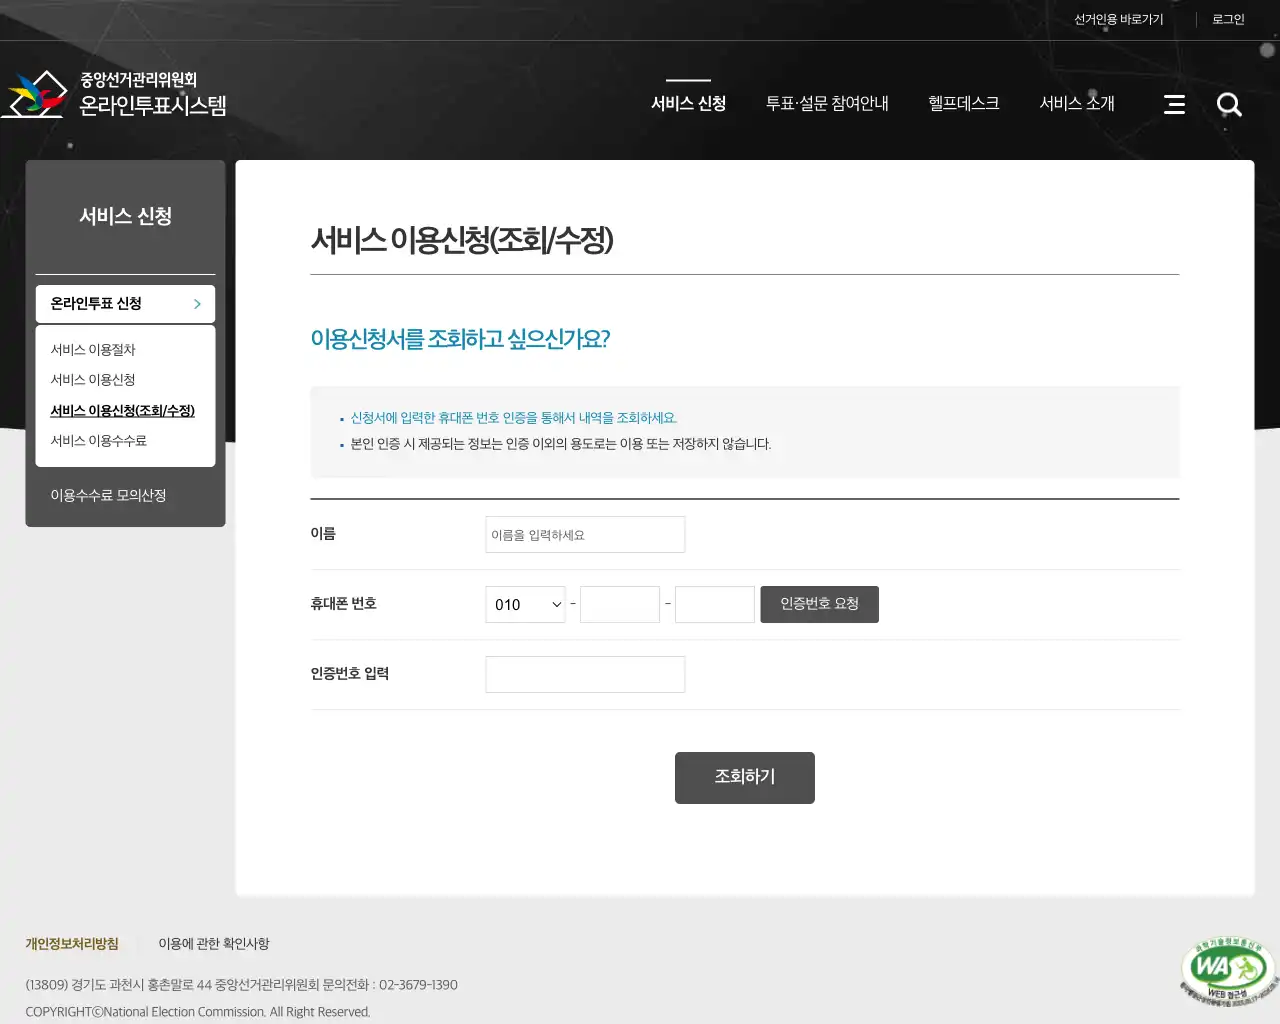
Task: Open the 헬프데스크 menu
Action: 963,103
